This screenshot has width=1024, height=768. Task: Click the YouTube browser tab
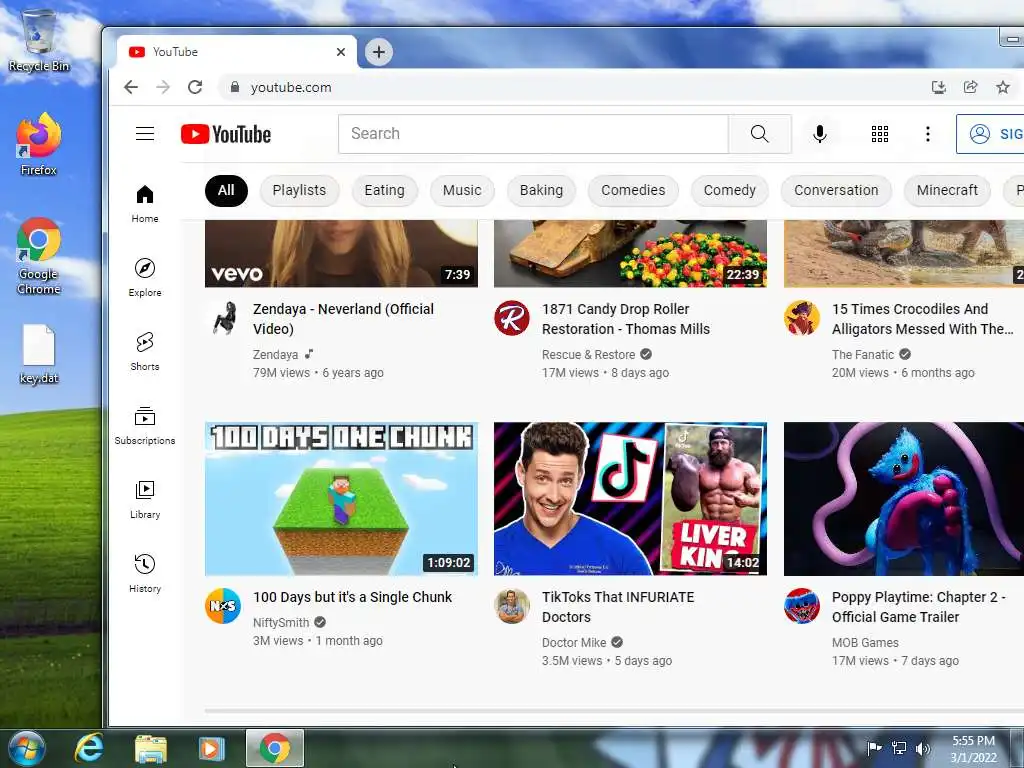tap(236, 52)
